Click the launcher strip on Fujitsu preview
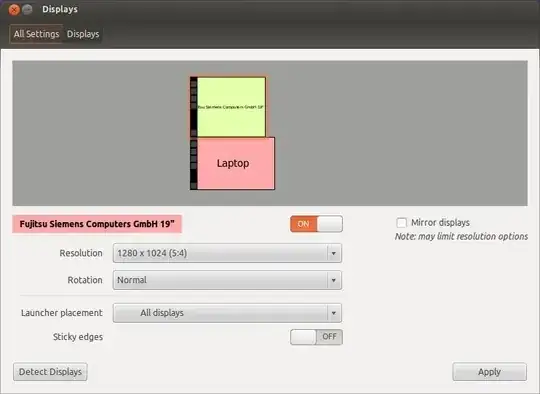 pyautogui.click(x=194, y=107)
